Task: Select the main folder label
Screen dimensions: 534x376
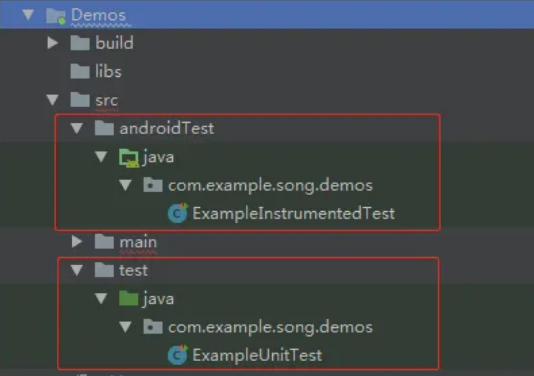Action: click(x=138, y=242)
